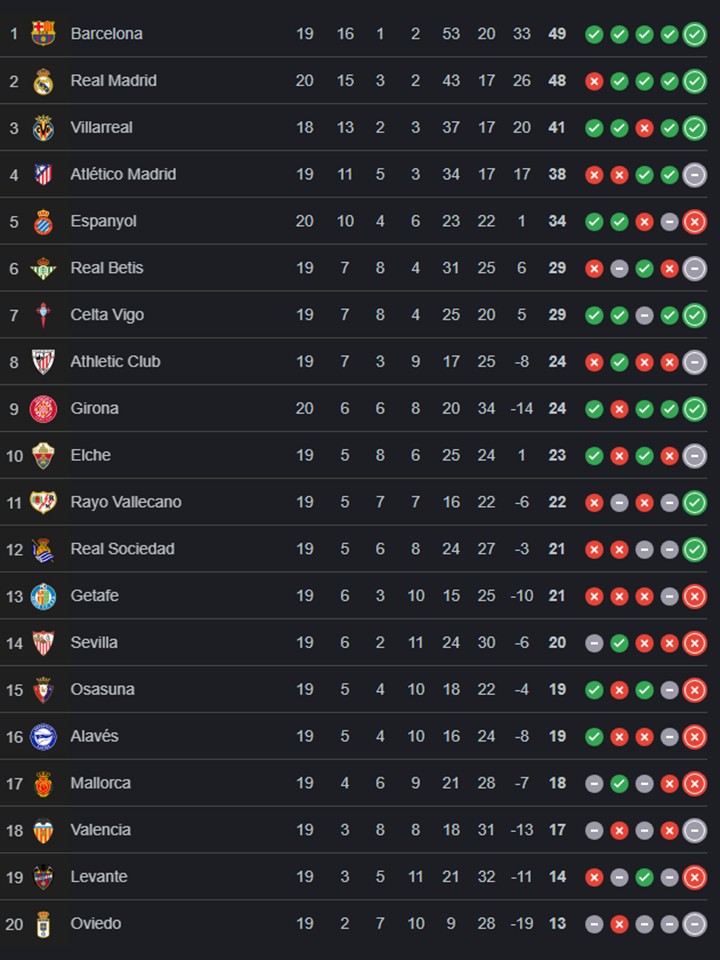Click the Levante team name

[99, 877]
